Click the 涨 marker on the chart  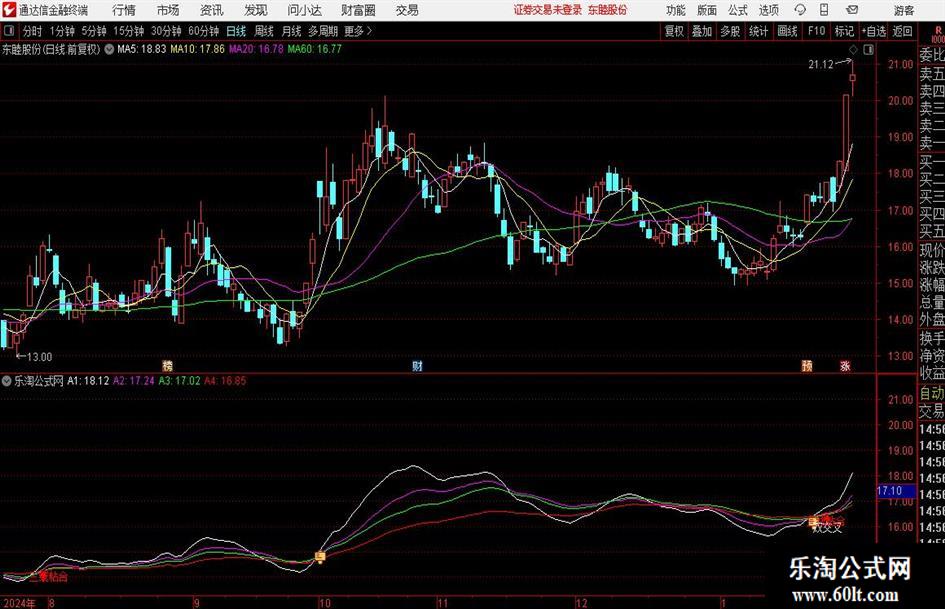point(846,365)
